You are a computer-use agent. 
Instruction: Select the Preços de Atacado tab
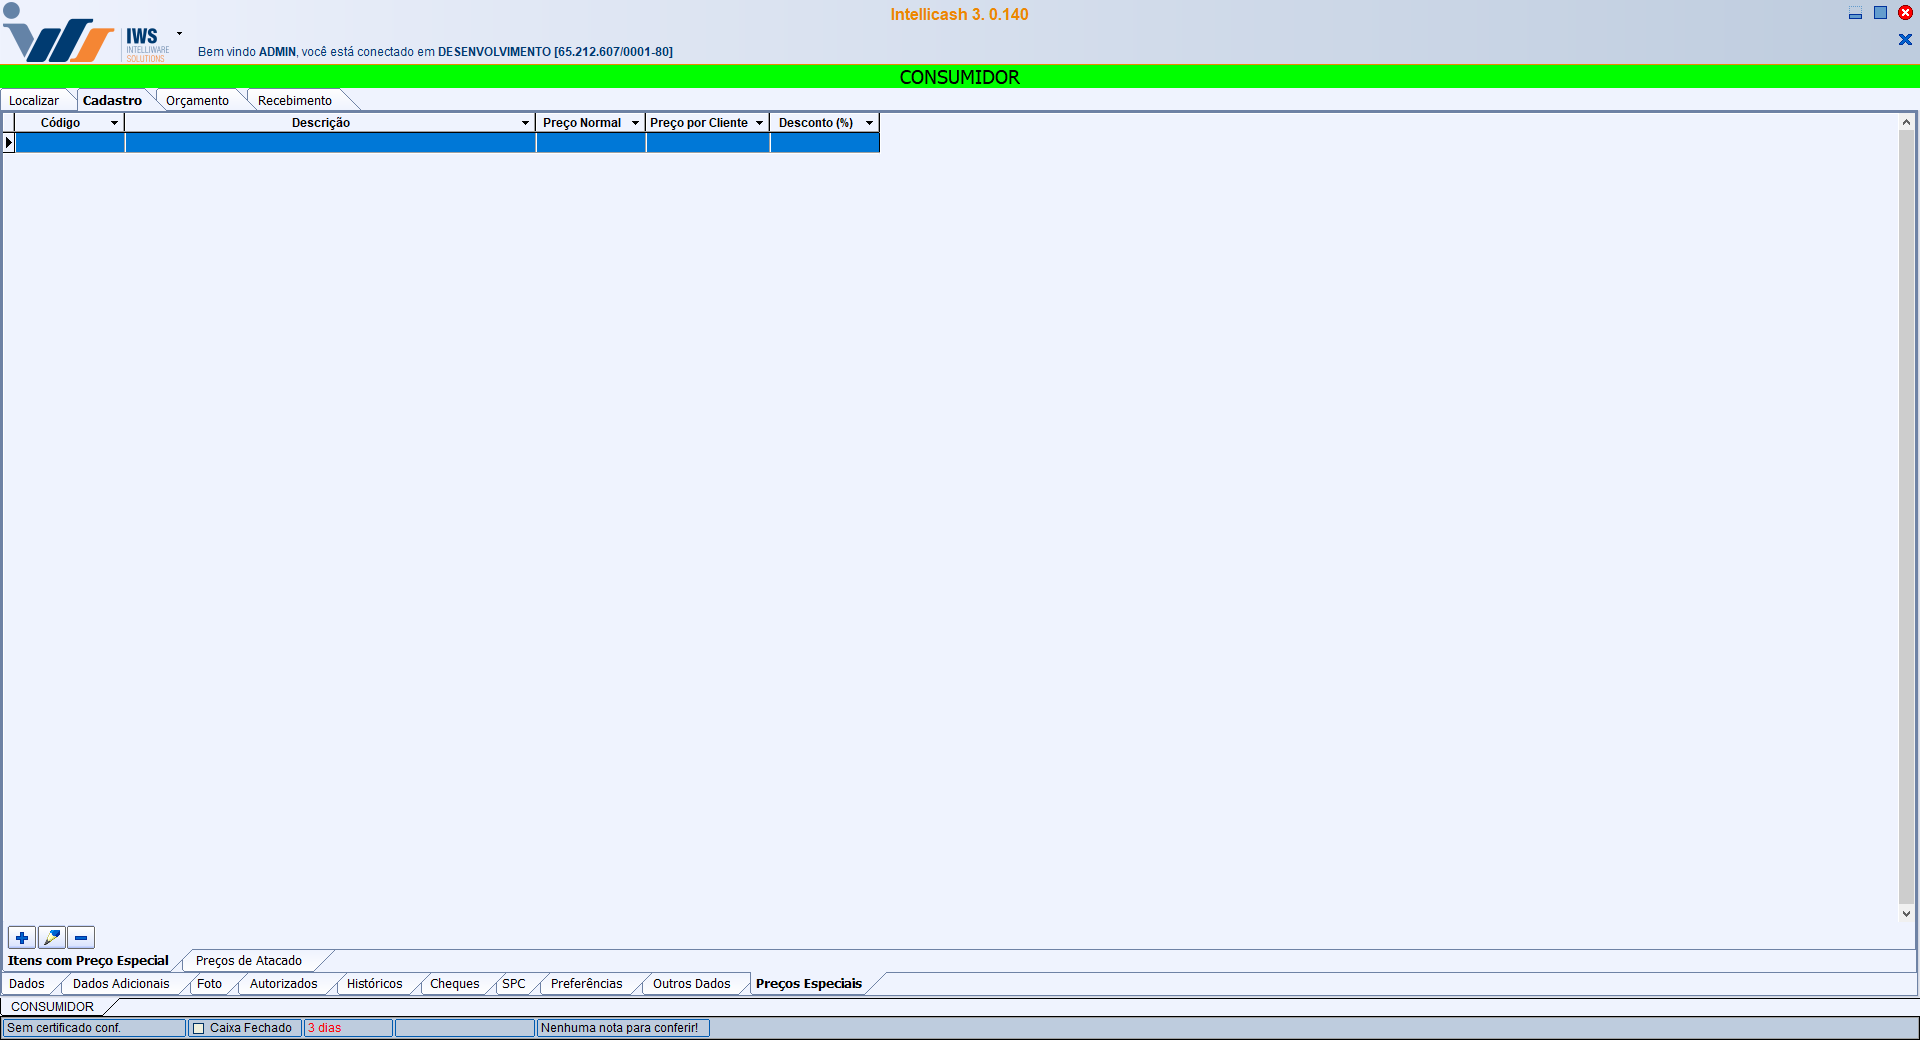tap(248, 961)
